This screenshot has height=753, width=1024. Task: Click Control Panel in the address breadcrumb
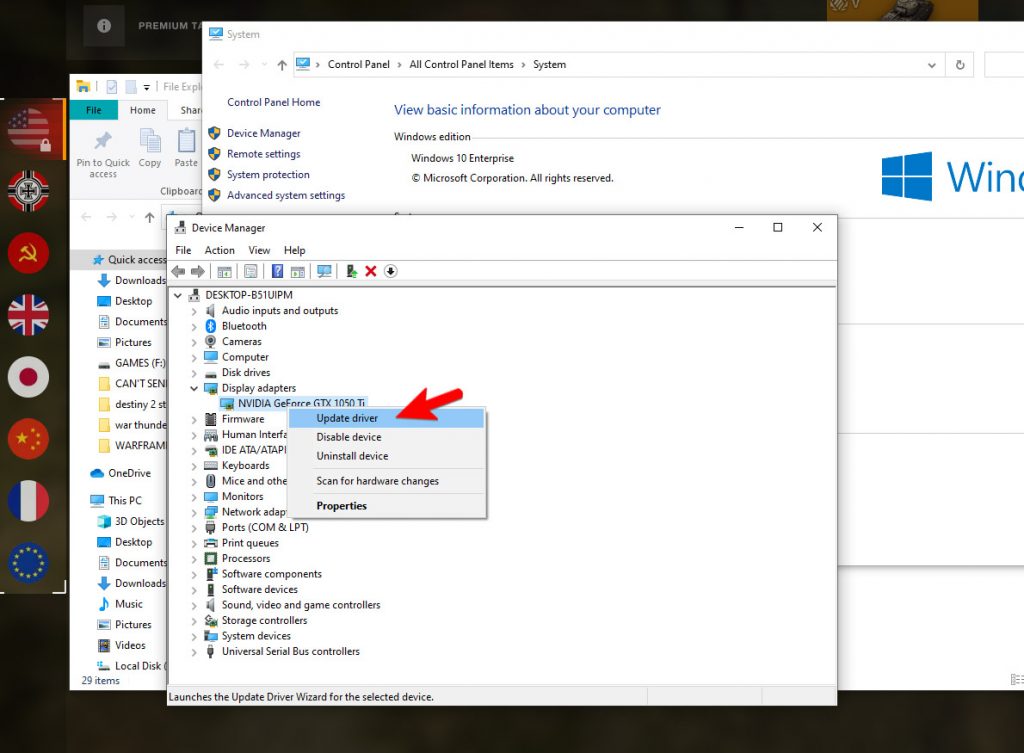click(359, 65)
